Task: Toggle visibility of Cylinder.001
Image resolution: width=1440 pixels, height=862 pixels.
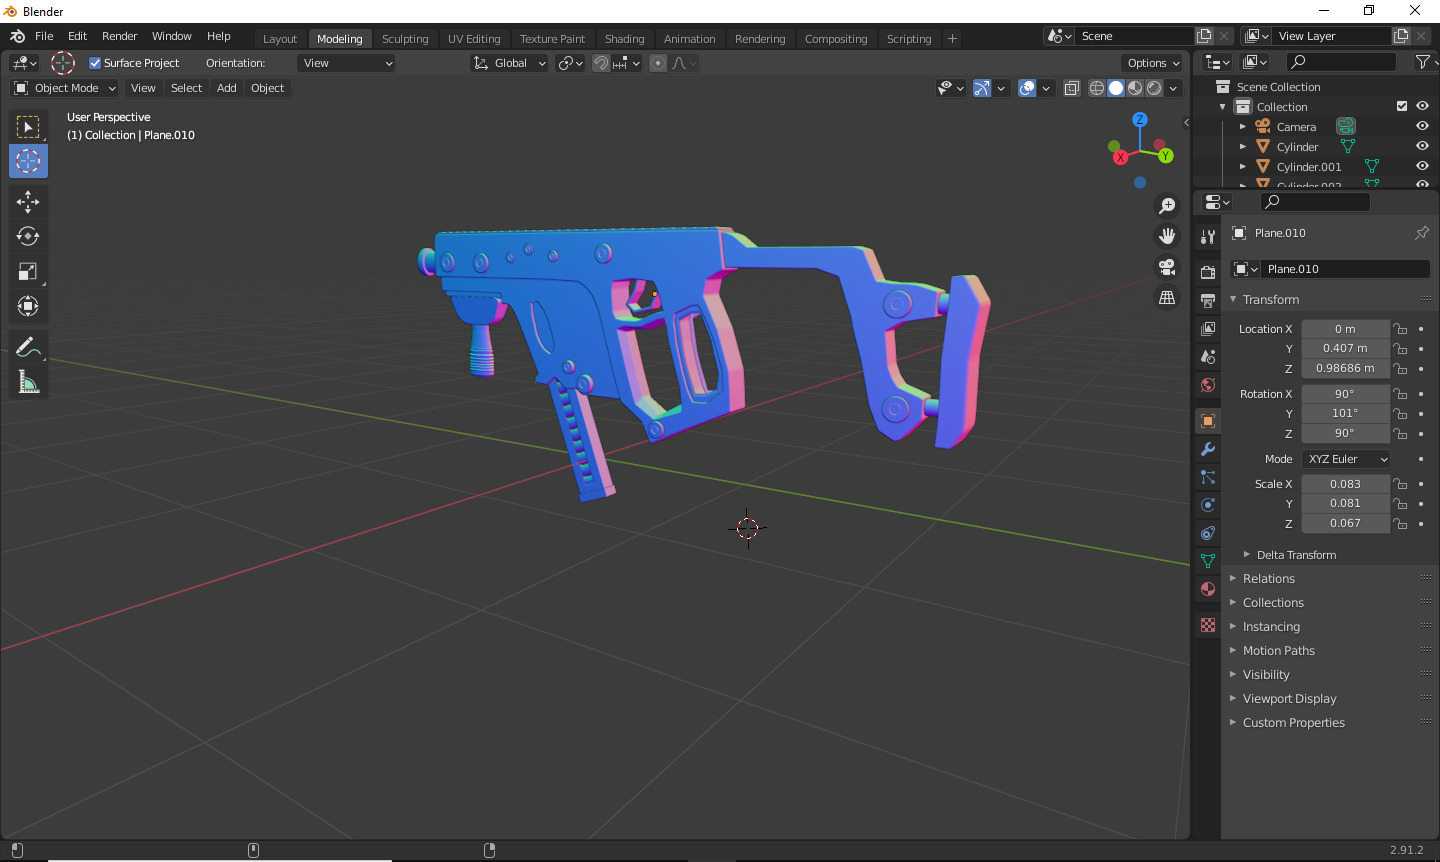Action: pos(1422,166)
